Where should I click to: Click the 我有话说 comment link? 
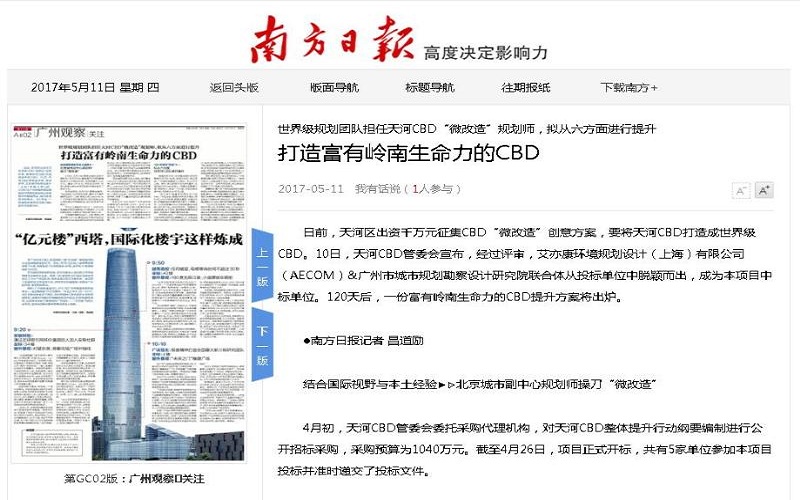tap(378, 189)
